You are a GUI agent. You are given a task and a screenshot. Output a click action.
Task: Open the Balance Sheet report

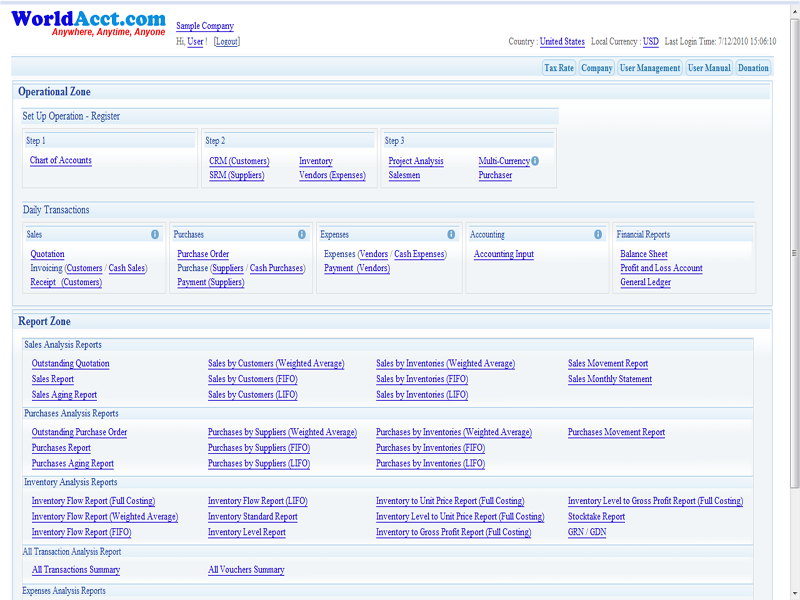(644, 254)
